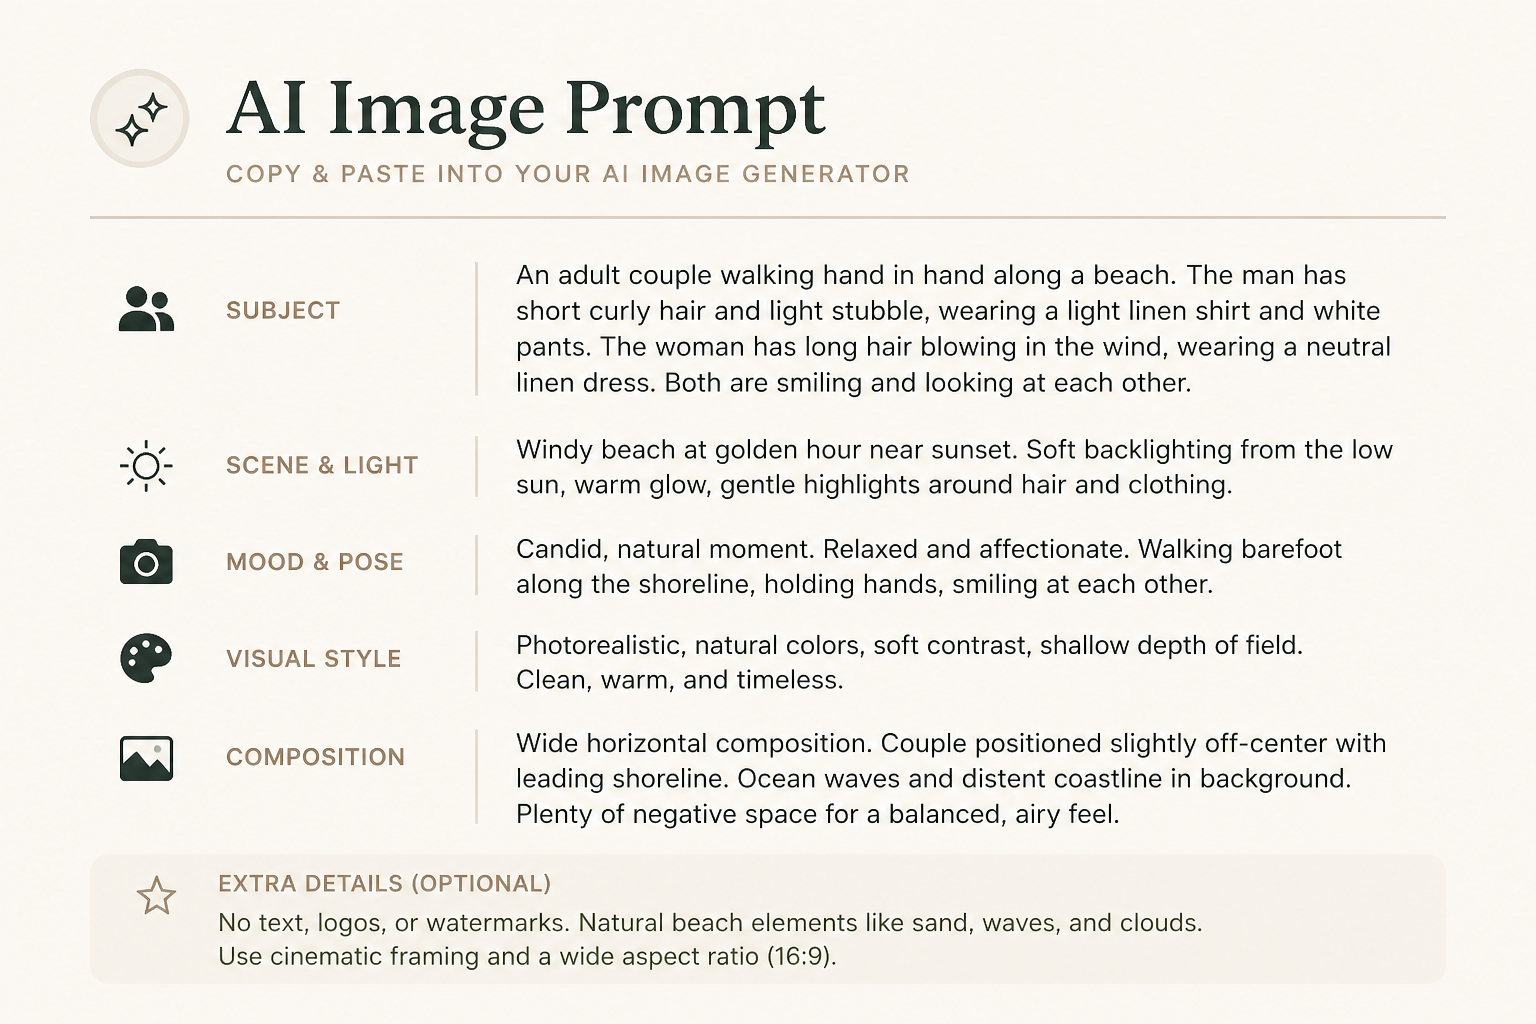Click the camera icon for Mood & Pose
The image size is (1536, 1024).
(x=146, y=562)
